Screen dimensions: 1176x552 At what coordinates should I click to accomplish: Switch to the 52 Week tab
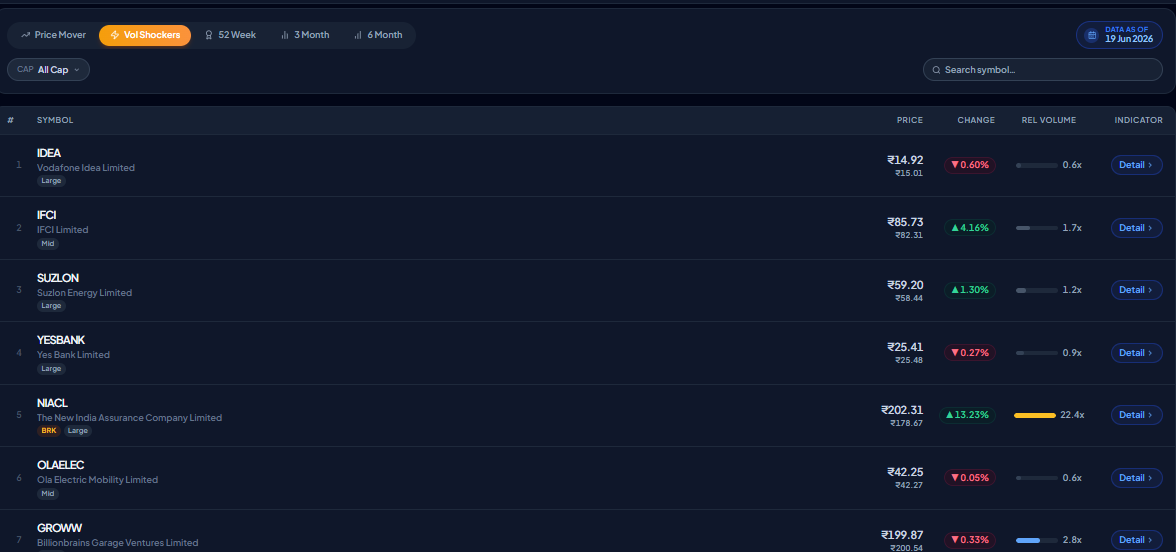pyautogui.click(x=230, y=35)
